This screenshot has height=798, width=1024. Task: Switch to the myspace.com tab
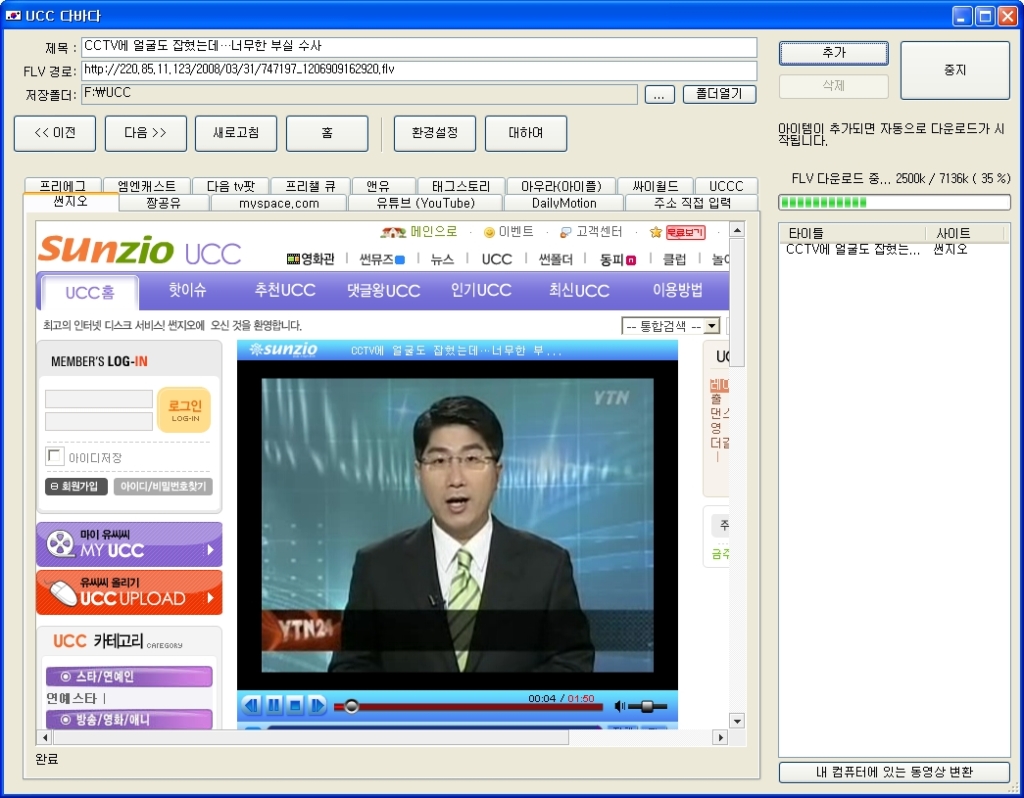(279, 203)
